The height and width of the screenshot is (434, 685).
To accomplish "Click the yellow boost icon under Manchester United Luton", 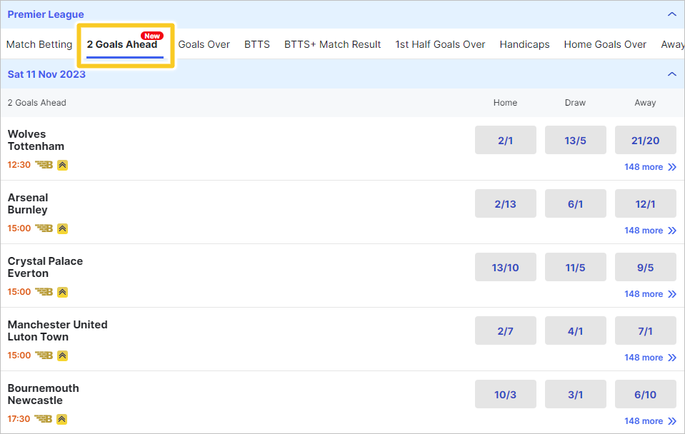I will tap(62, 355).
